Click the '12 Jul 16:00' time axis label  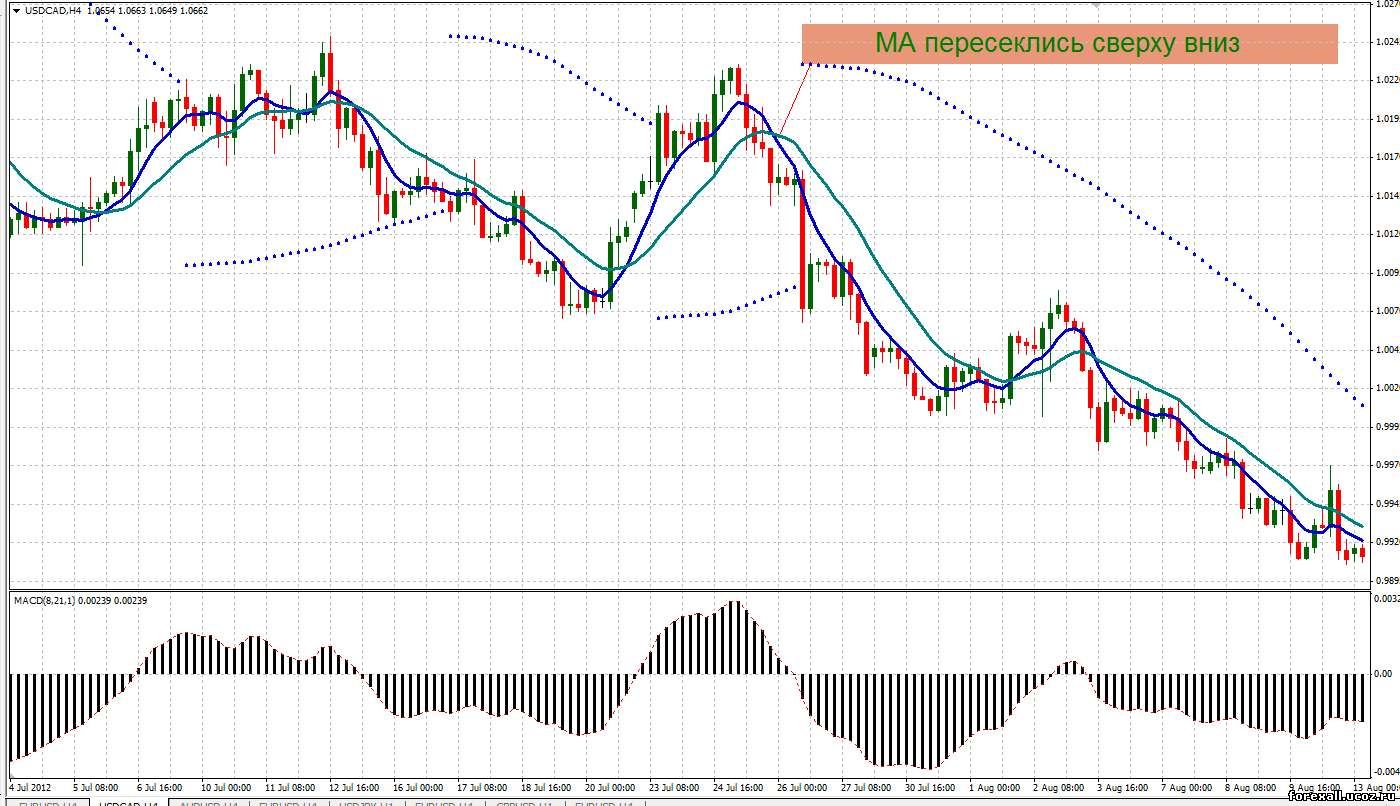(x=354, y=787)
